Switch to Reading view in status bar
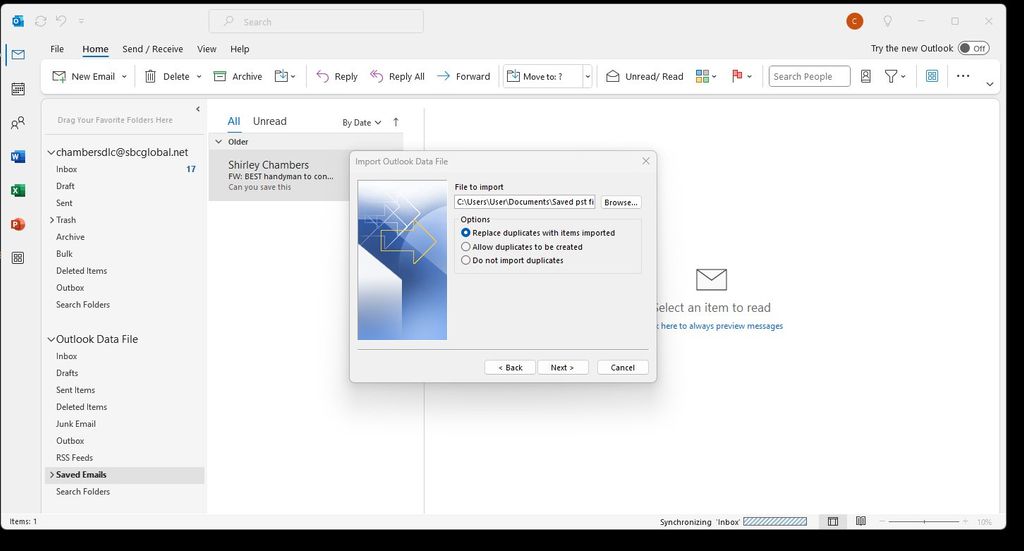Screen dimensions: 1024x551 click(x=861, y=521)
